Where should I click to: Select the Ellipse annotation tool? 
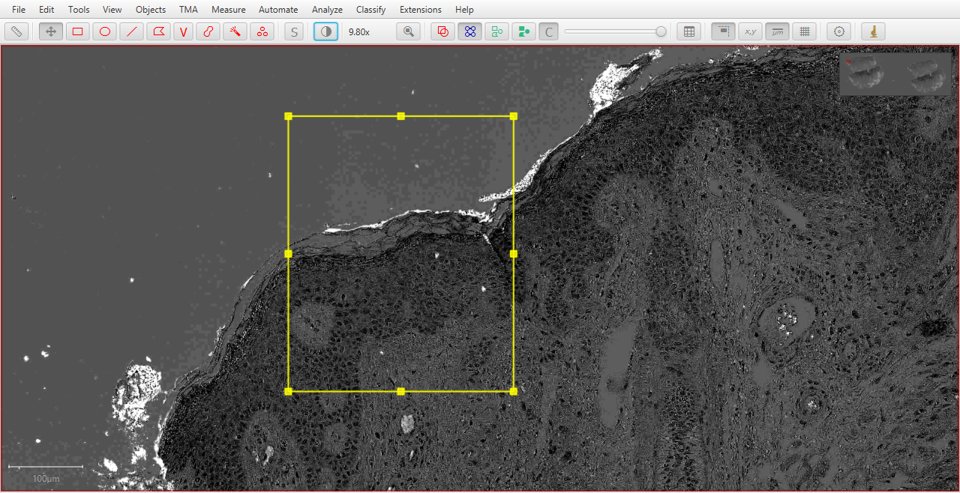tap(105, 31)
